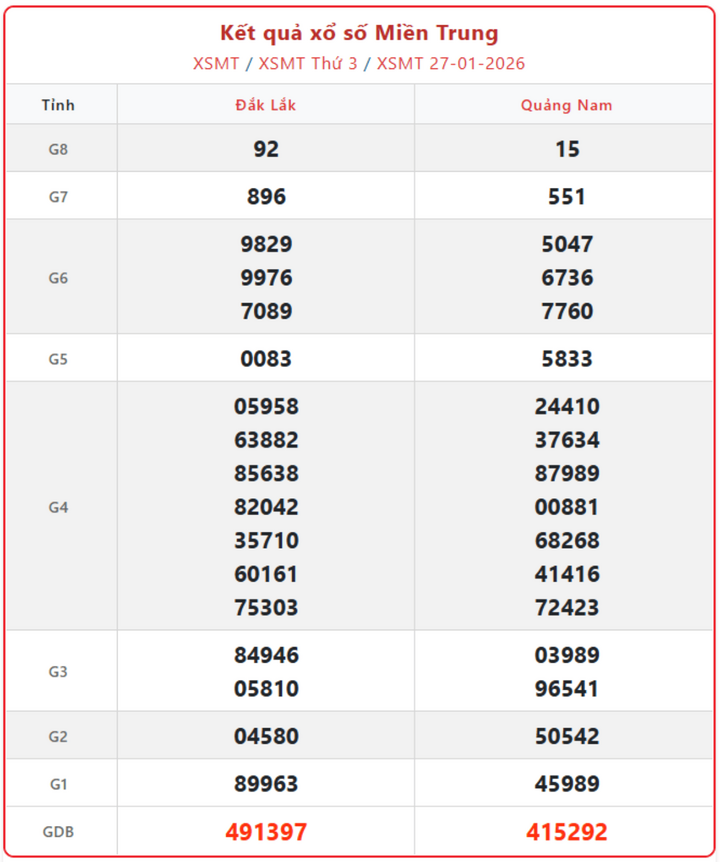Click Quảng Nam G8 number 15
The width and height of the screenshot is (720, 862).
click(x=566, y=149)
